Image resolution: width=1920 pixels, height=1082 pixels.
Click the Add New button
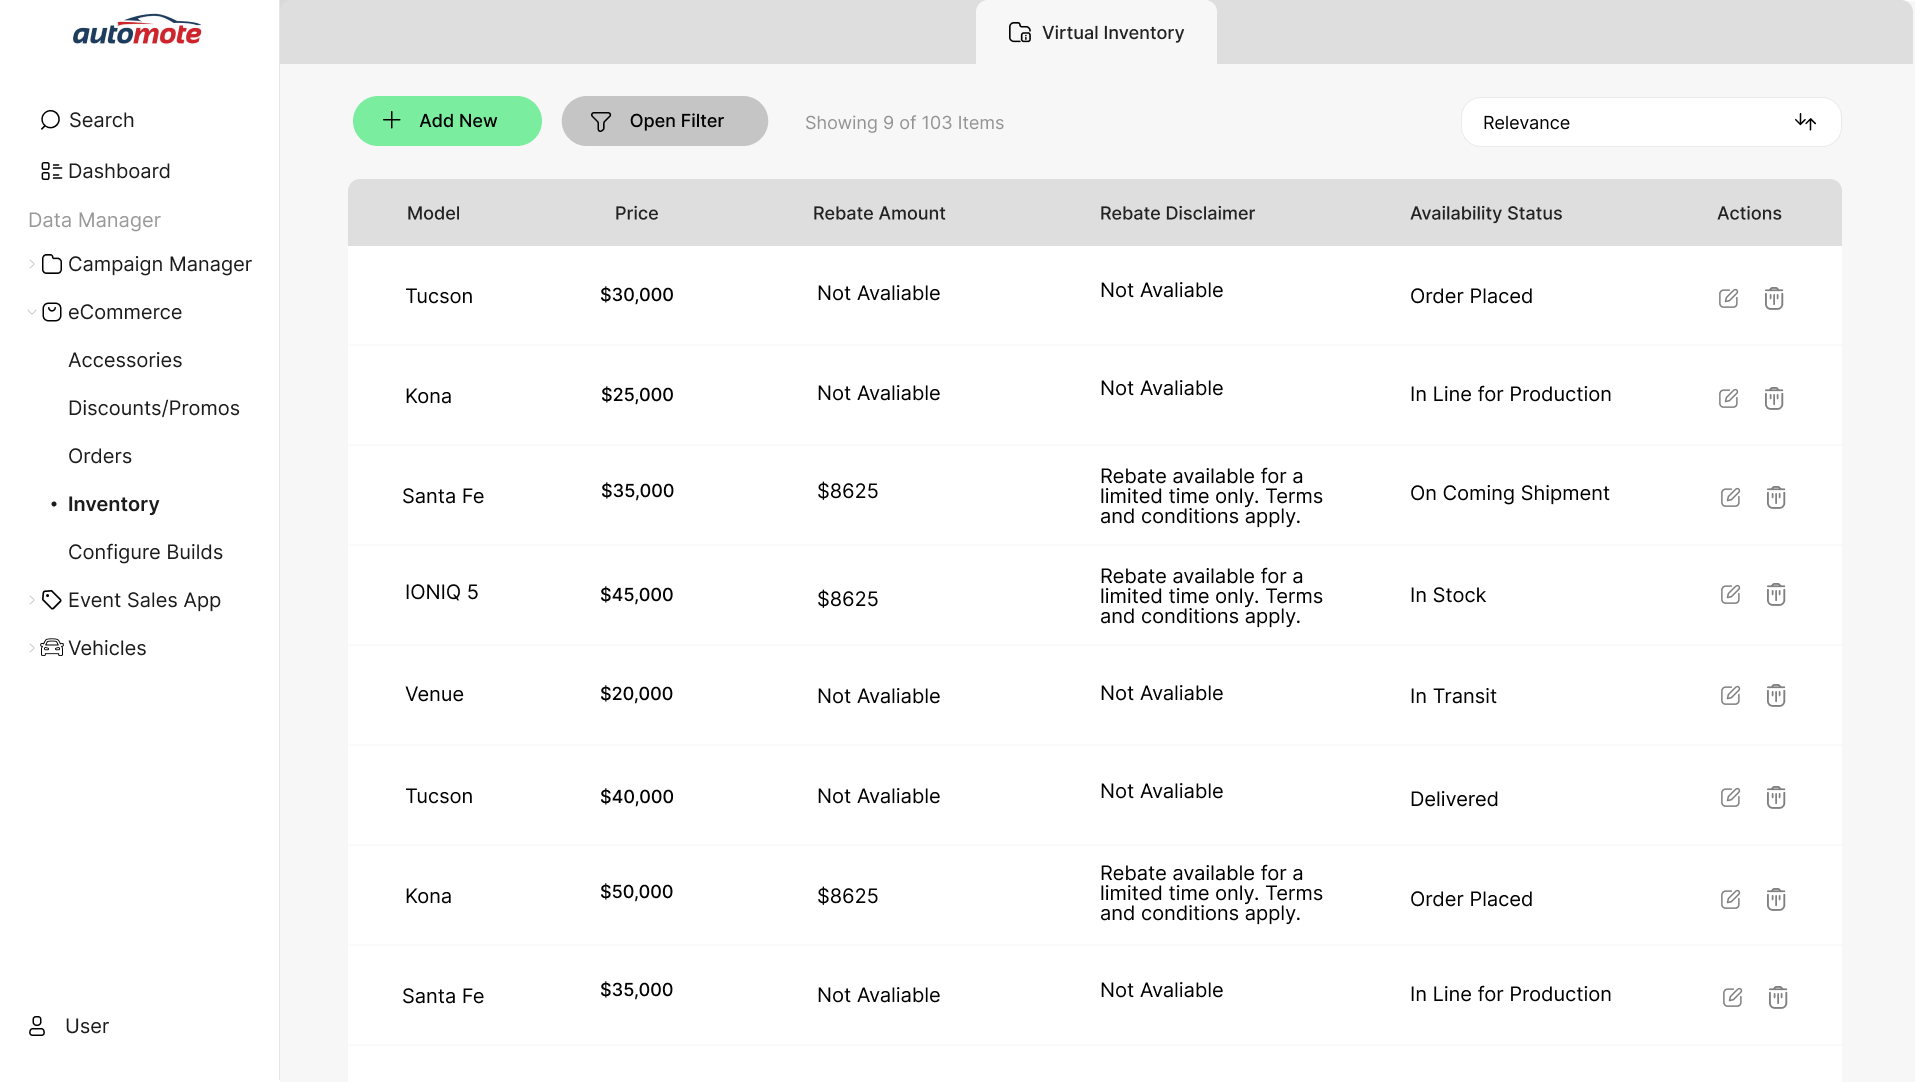pos(447,120)
